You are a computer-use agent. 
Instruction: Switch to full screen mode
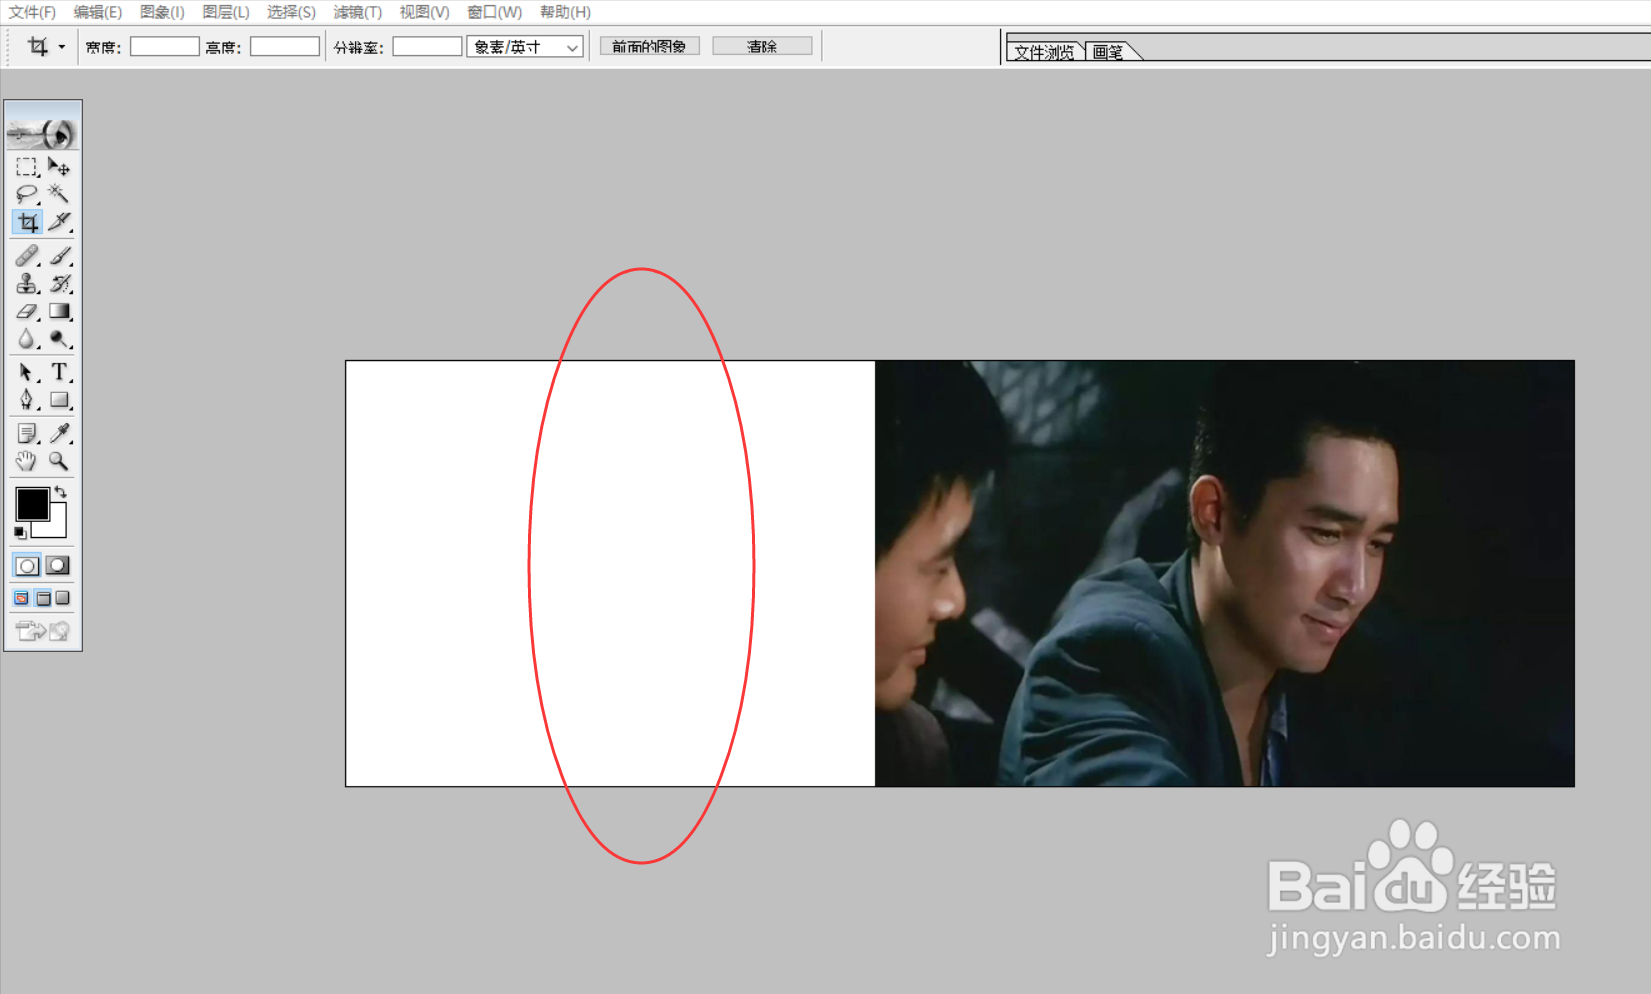pyautogui.click(x=63, y=598)
